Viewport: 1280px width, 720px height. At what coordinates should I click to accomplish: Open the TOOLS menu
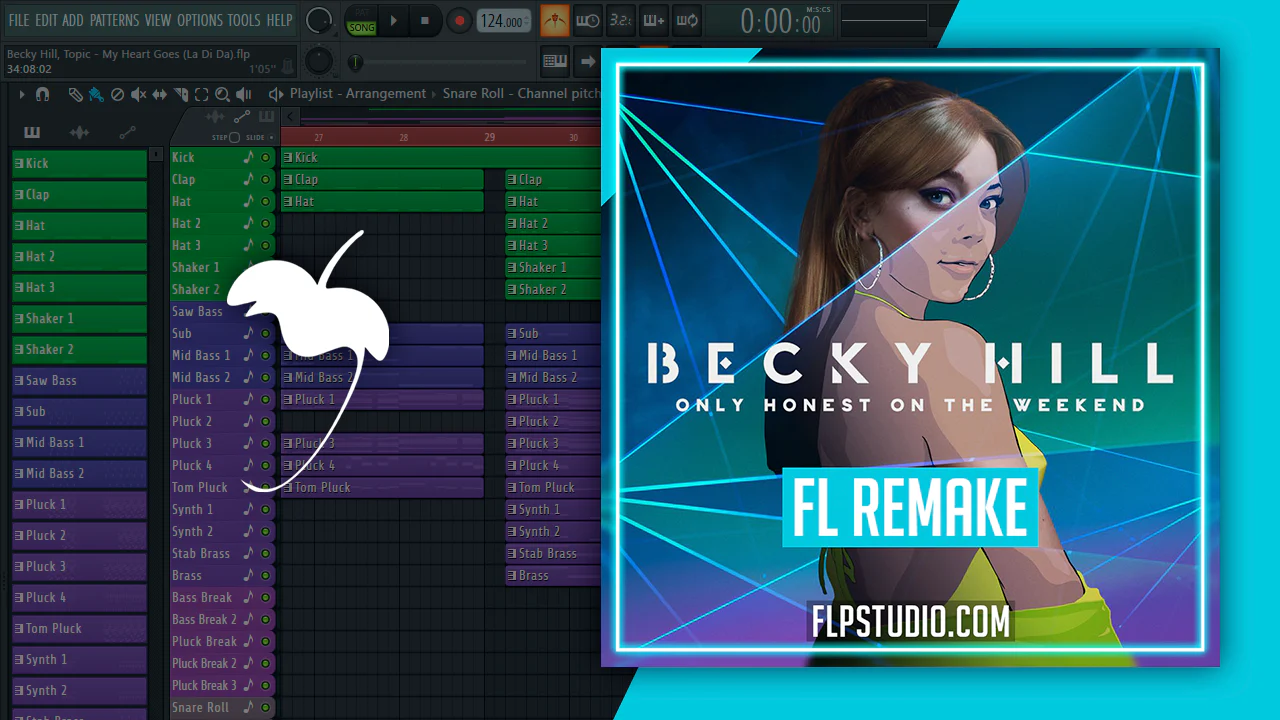coord(244,20)
